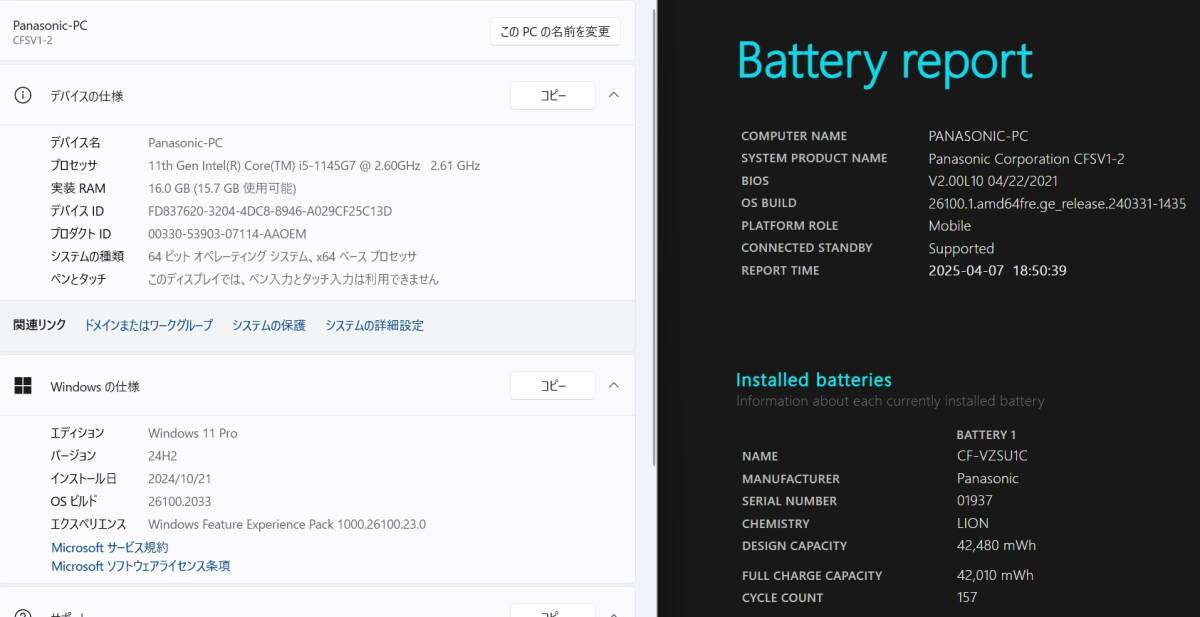This screenshot has width=1200, height=617.
Task: Select version value 24H2
Action: tap(162, 456)
